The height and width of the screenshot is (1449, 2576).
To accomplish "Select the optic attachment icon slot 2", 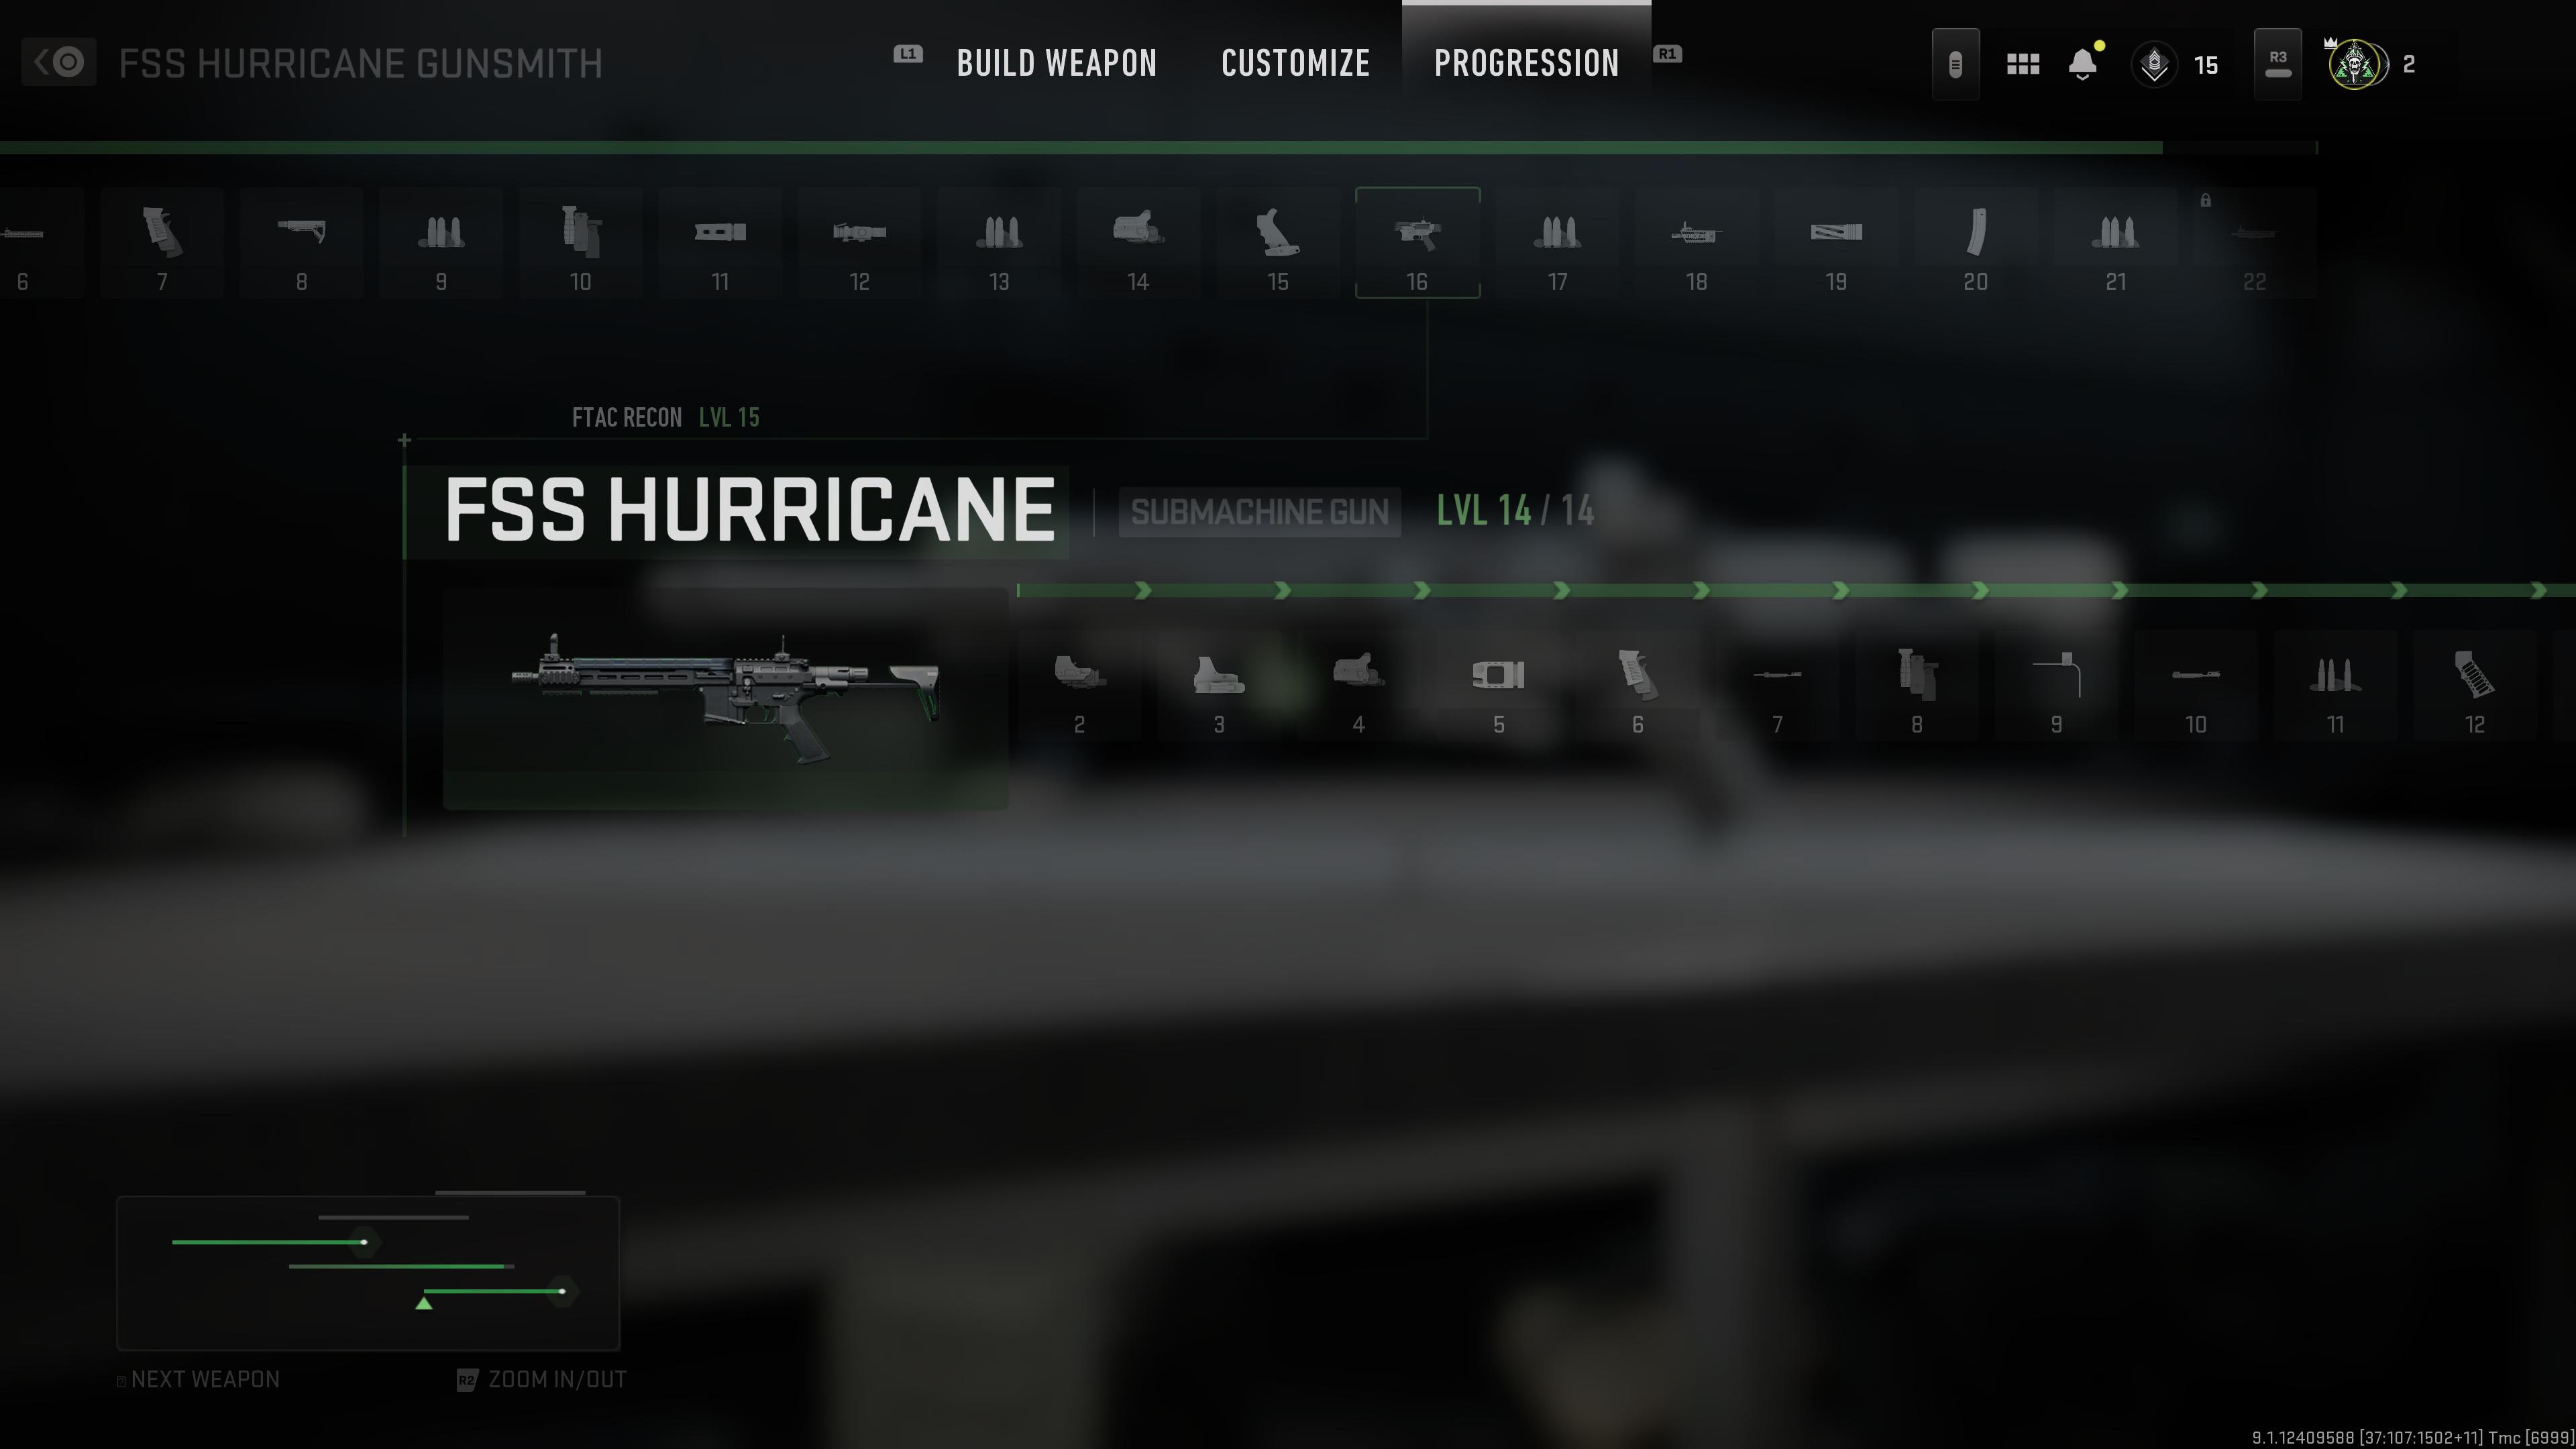I will click(1079, 681).
